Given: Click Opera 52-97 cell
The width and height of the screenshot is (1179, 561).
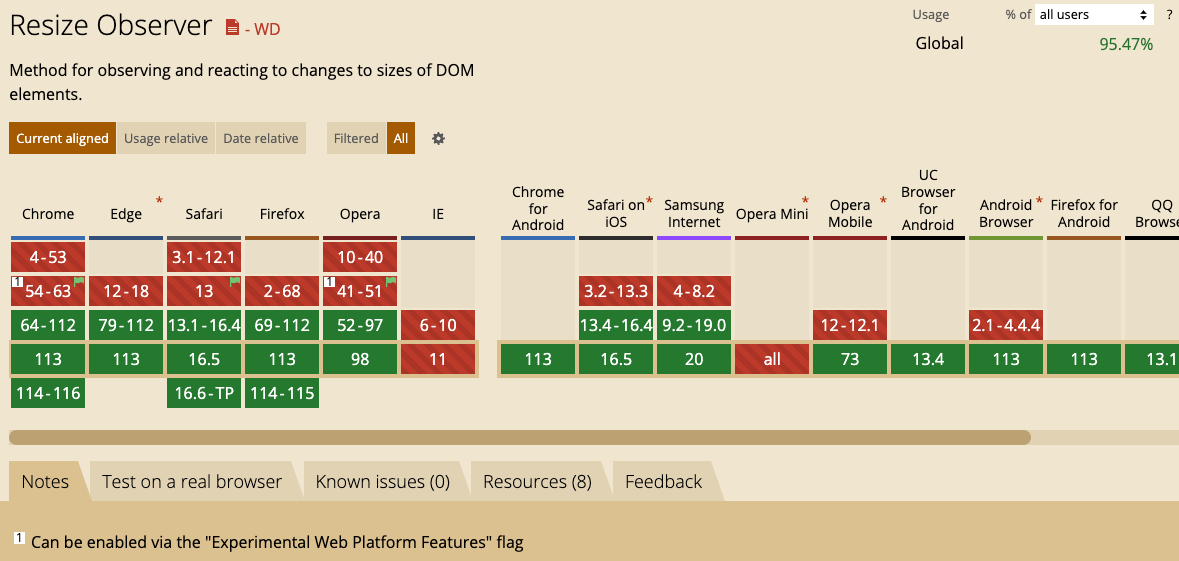Looking at the screenshot, I should click(x=360, y=325).
